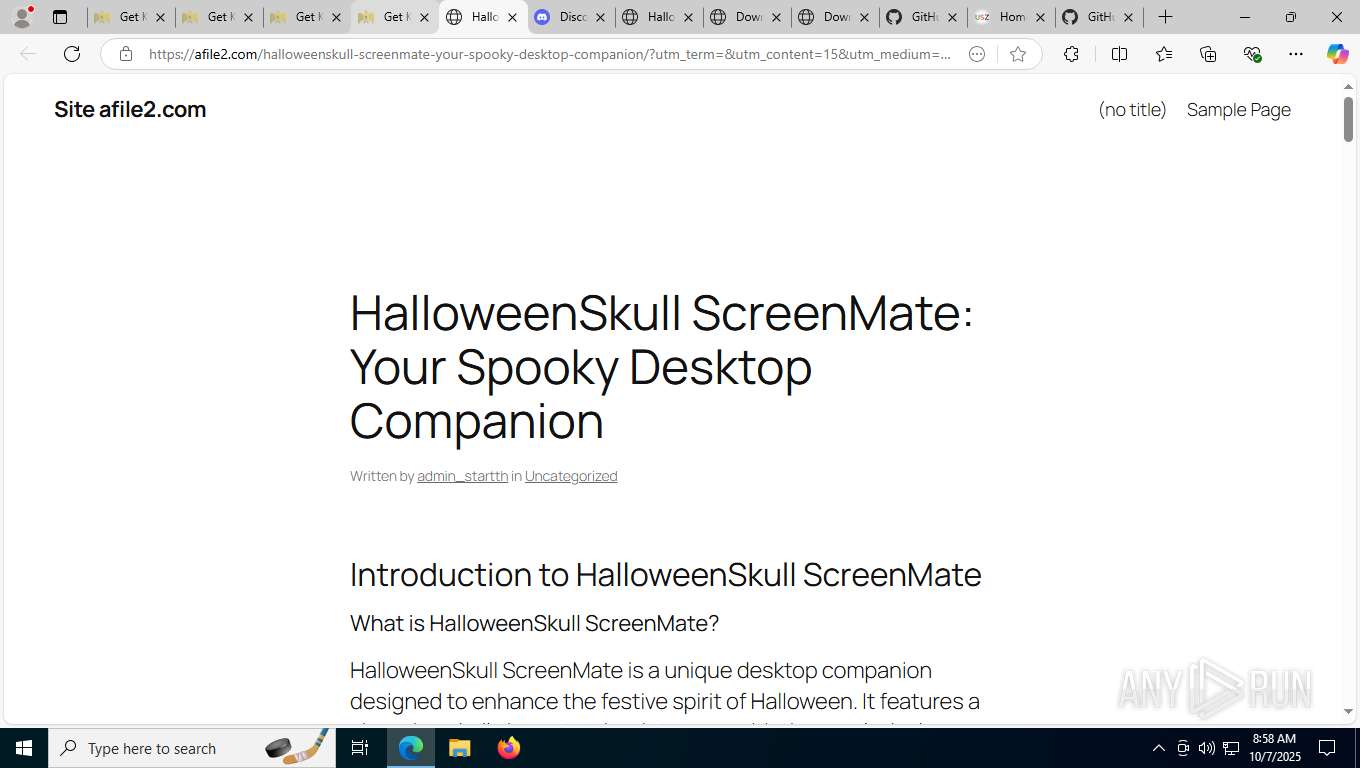Click the page scrollbar thumb

(1348, 119)
